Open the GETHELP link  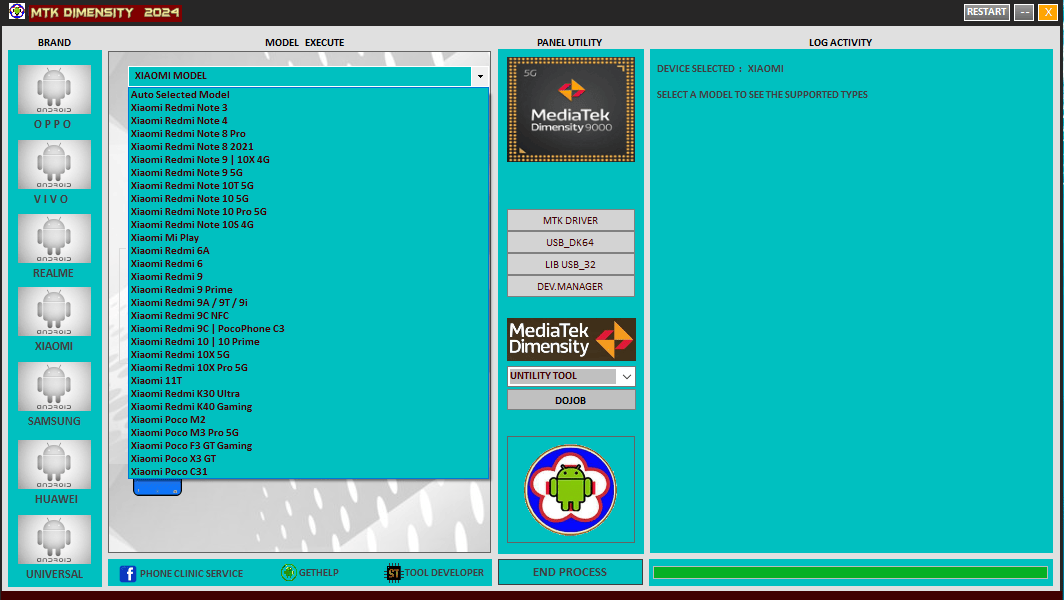(318, 572)
